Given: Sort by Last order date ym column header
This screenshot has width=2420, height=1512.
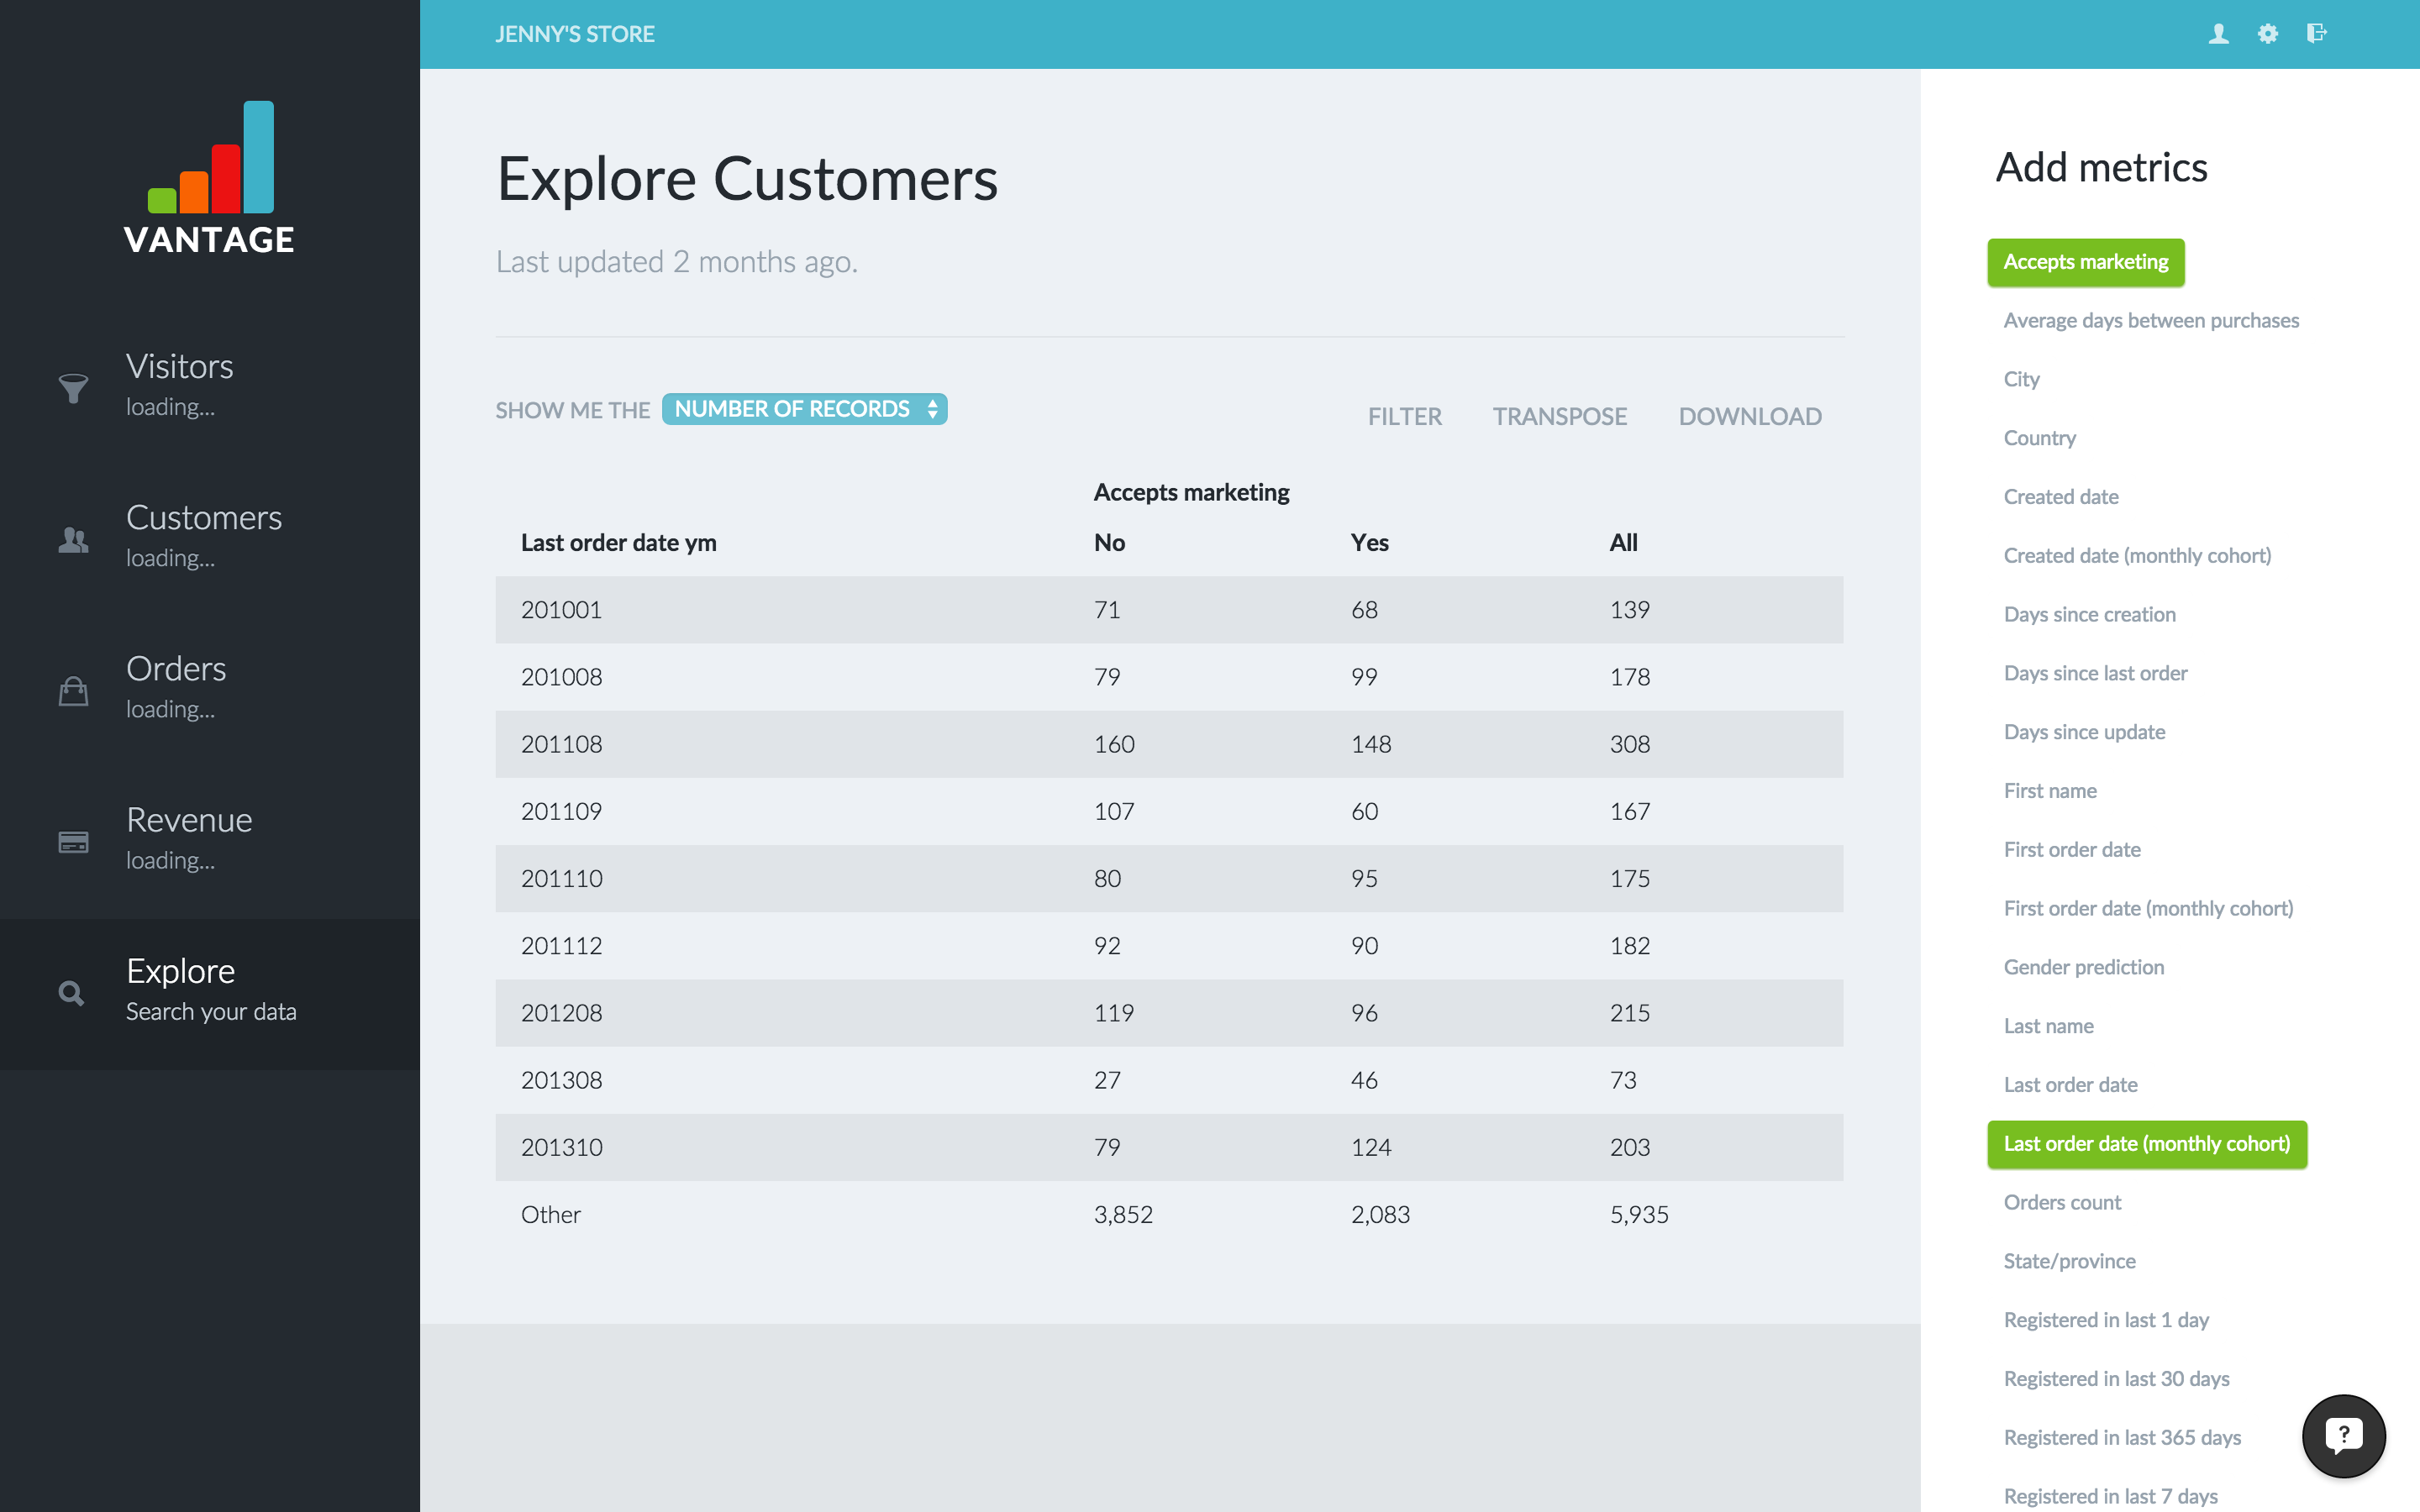Looking at the screenshot, I should (x=618, y=543).
